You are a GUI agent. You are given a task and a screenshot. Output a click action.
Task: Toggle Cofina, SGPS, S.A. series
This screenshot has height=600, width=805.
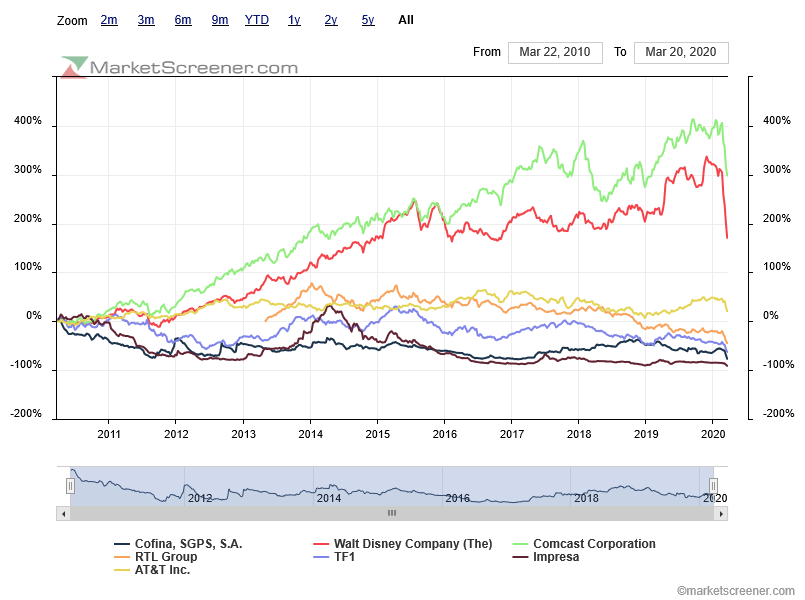[x=178, y=544]
